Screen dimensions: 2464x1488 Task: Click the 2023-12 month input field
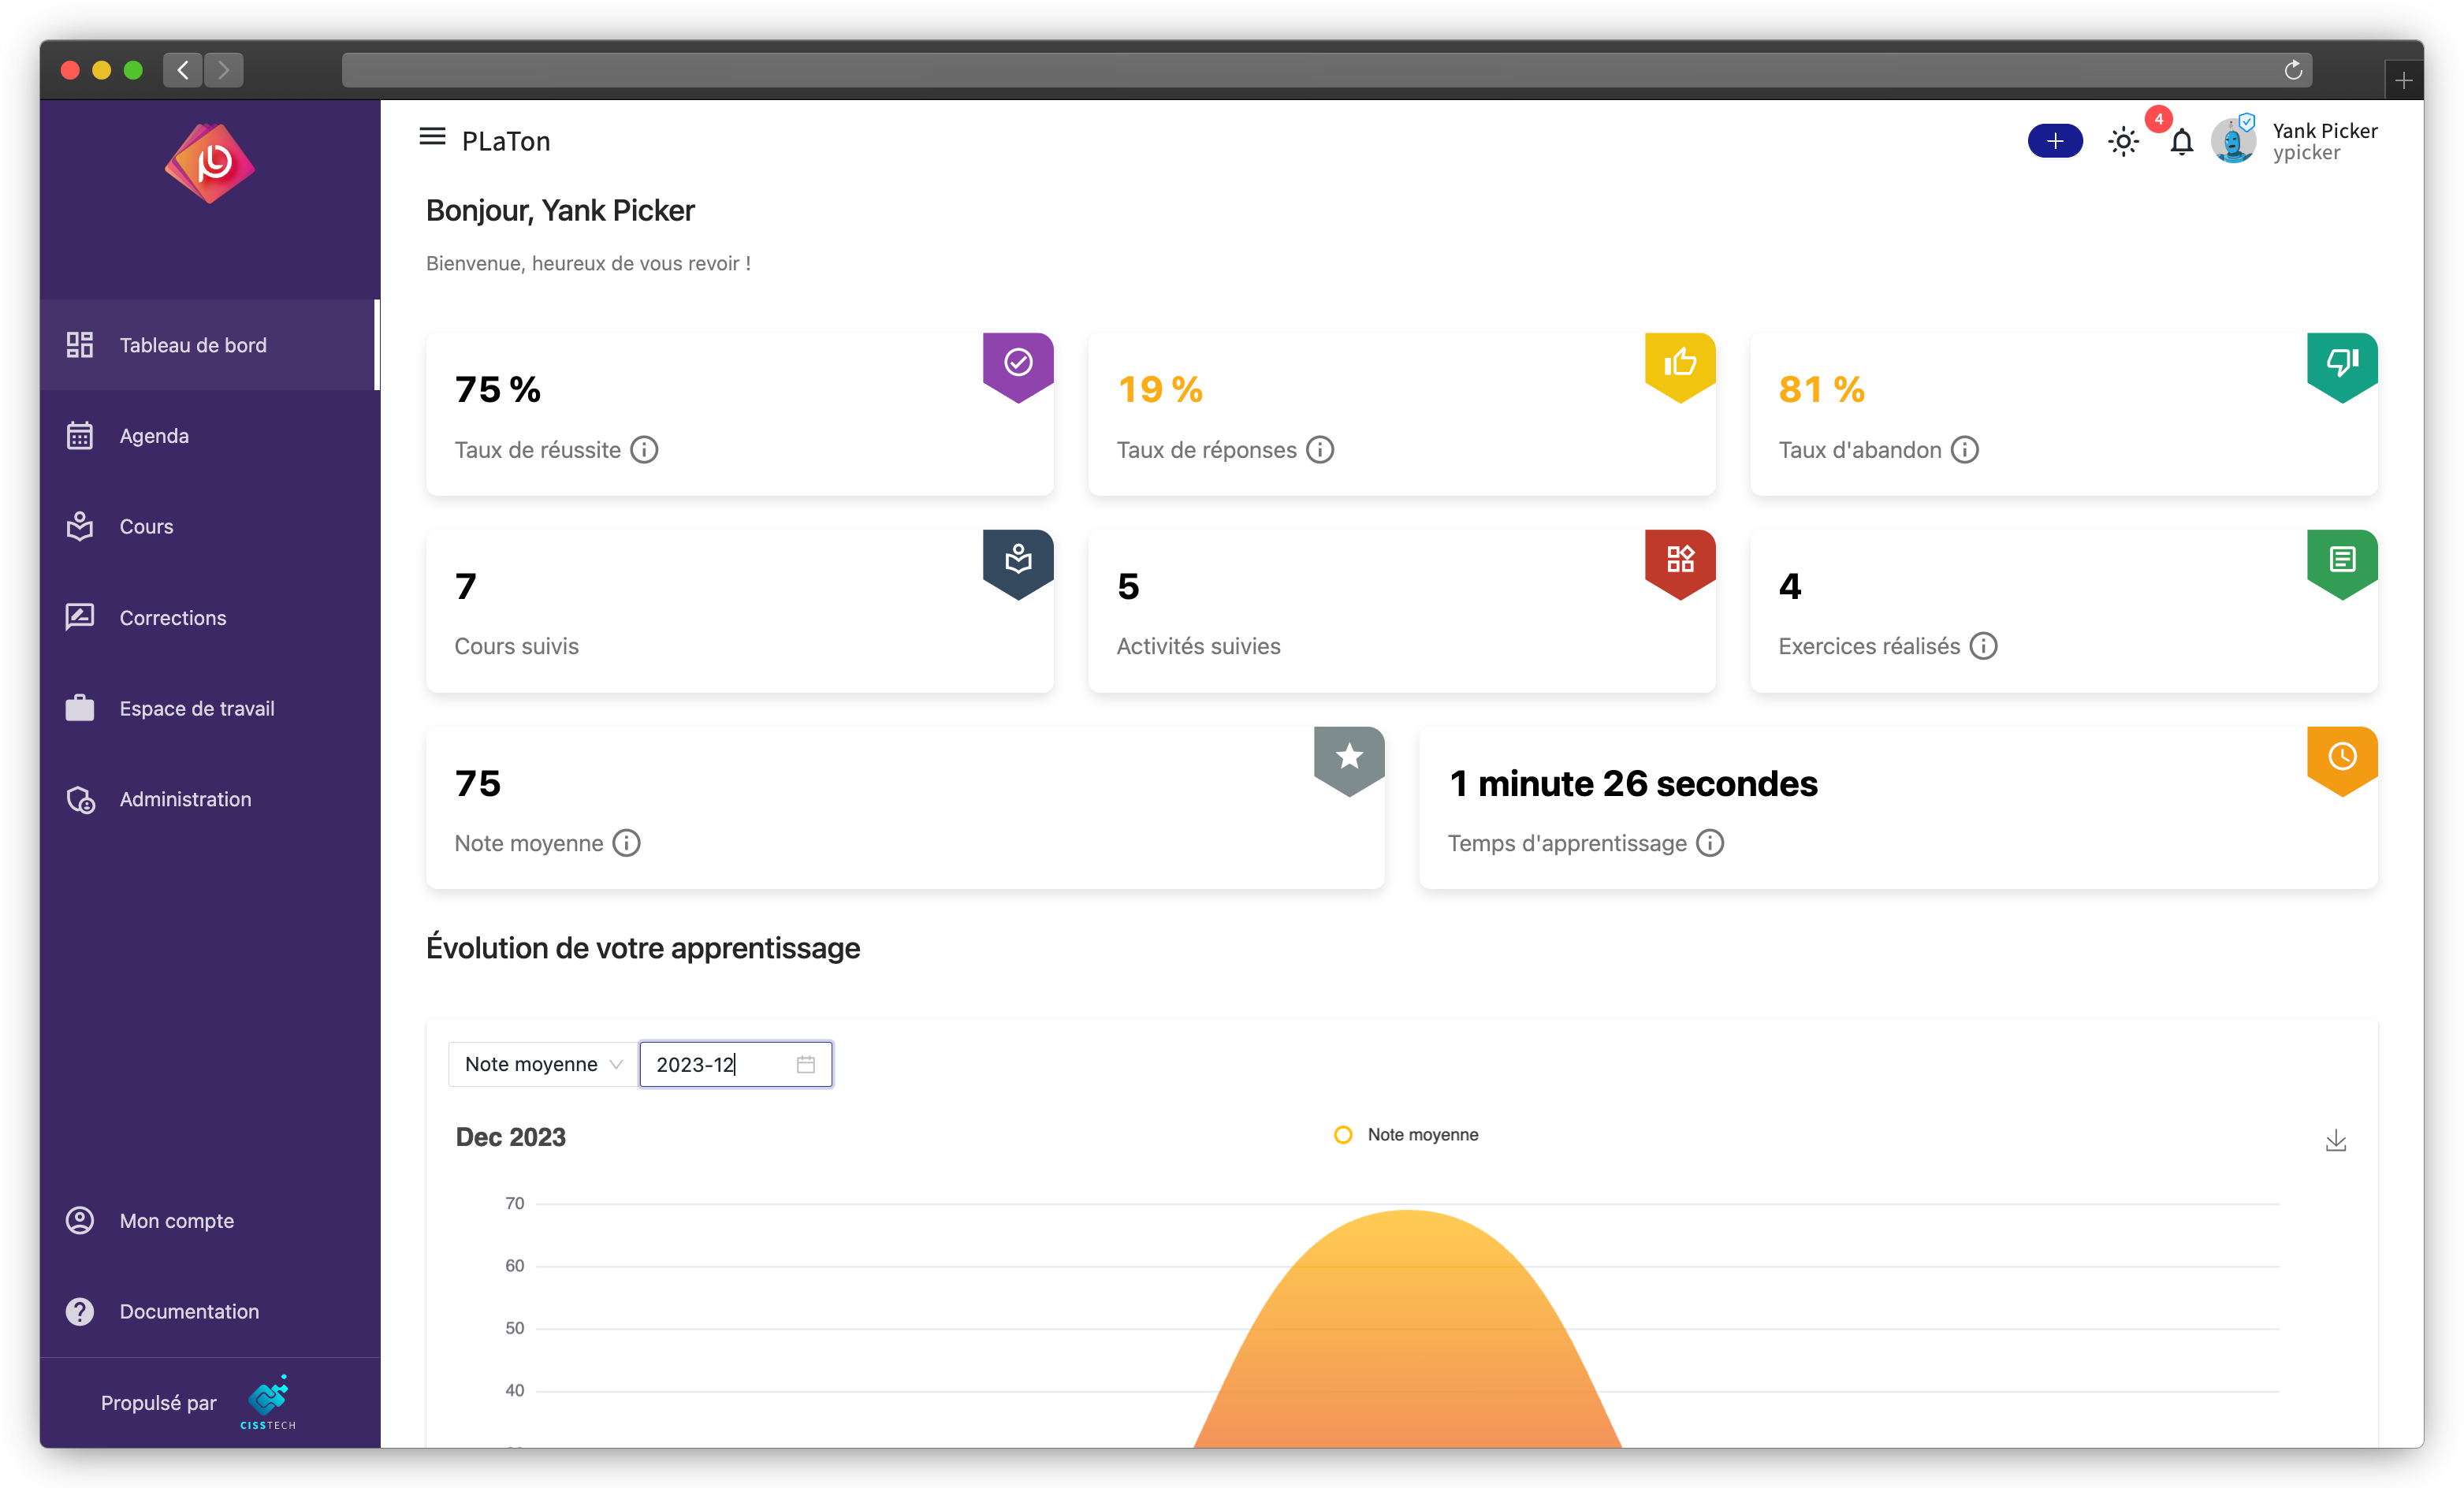pyautogui.click(x=735, y=1064)
